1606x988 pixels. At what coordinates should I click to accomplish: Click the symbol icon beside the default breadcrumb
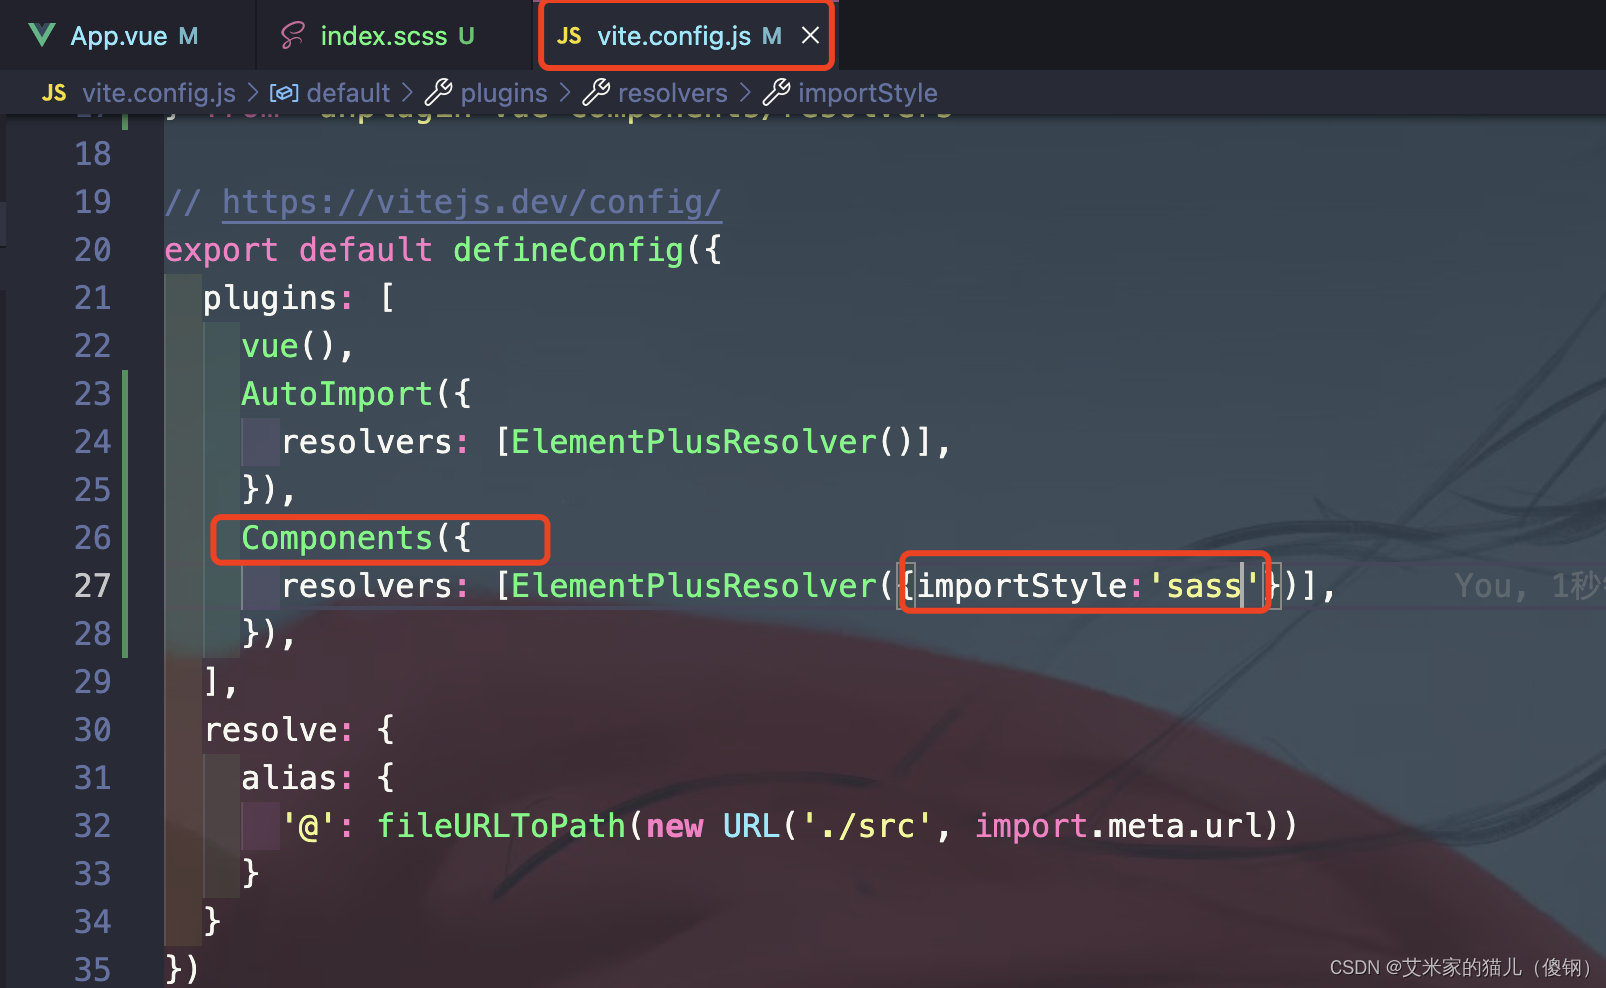tap(284, 93)
